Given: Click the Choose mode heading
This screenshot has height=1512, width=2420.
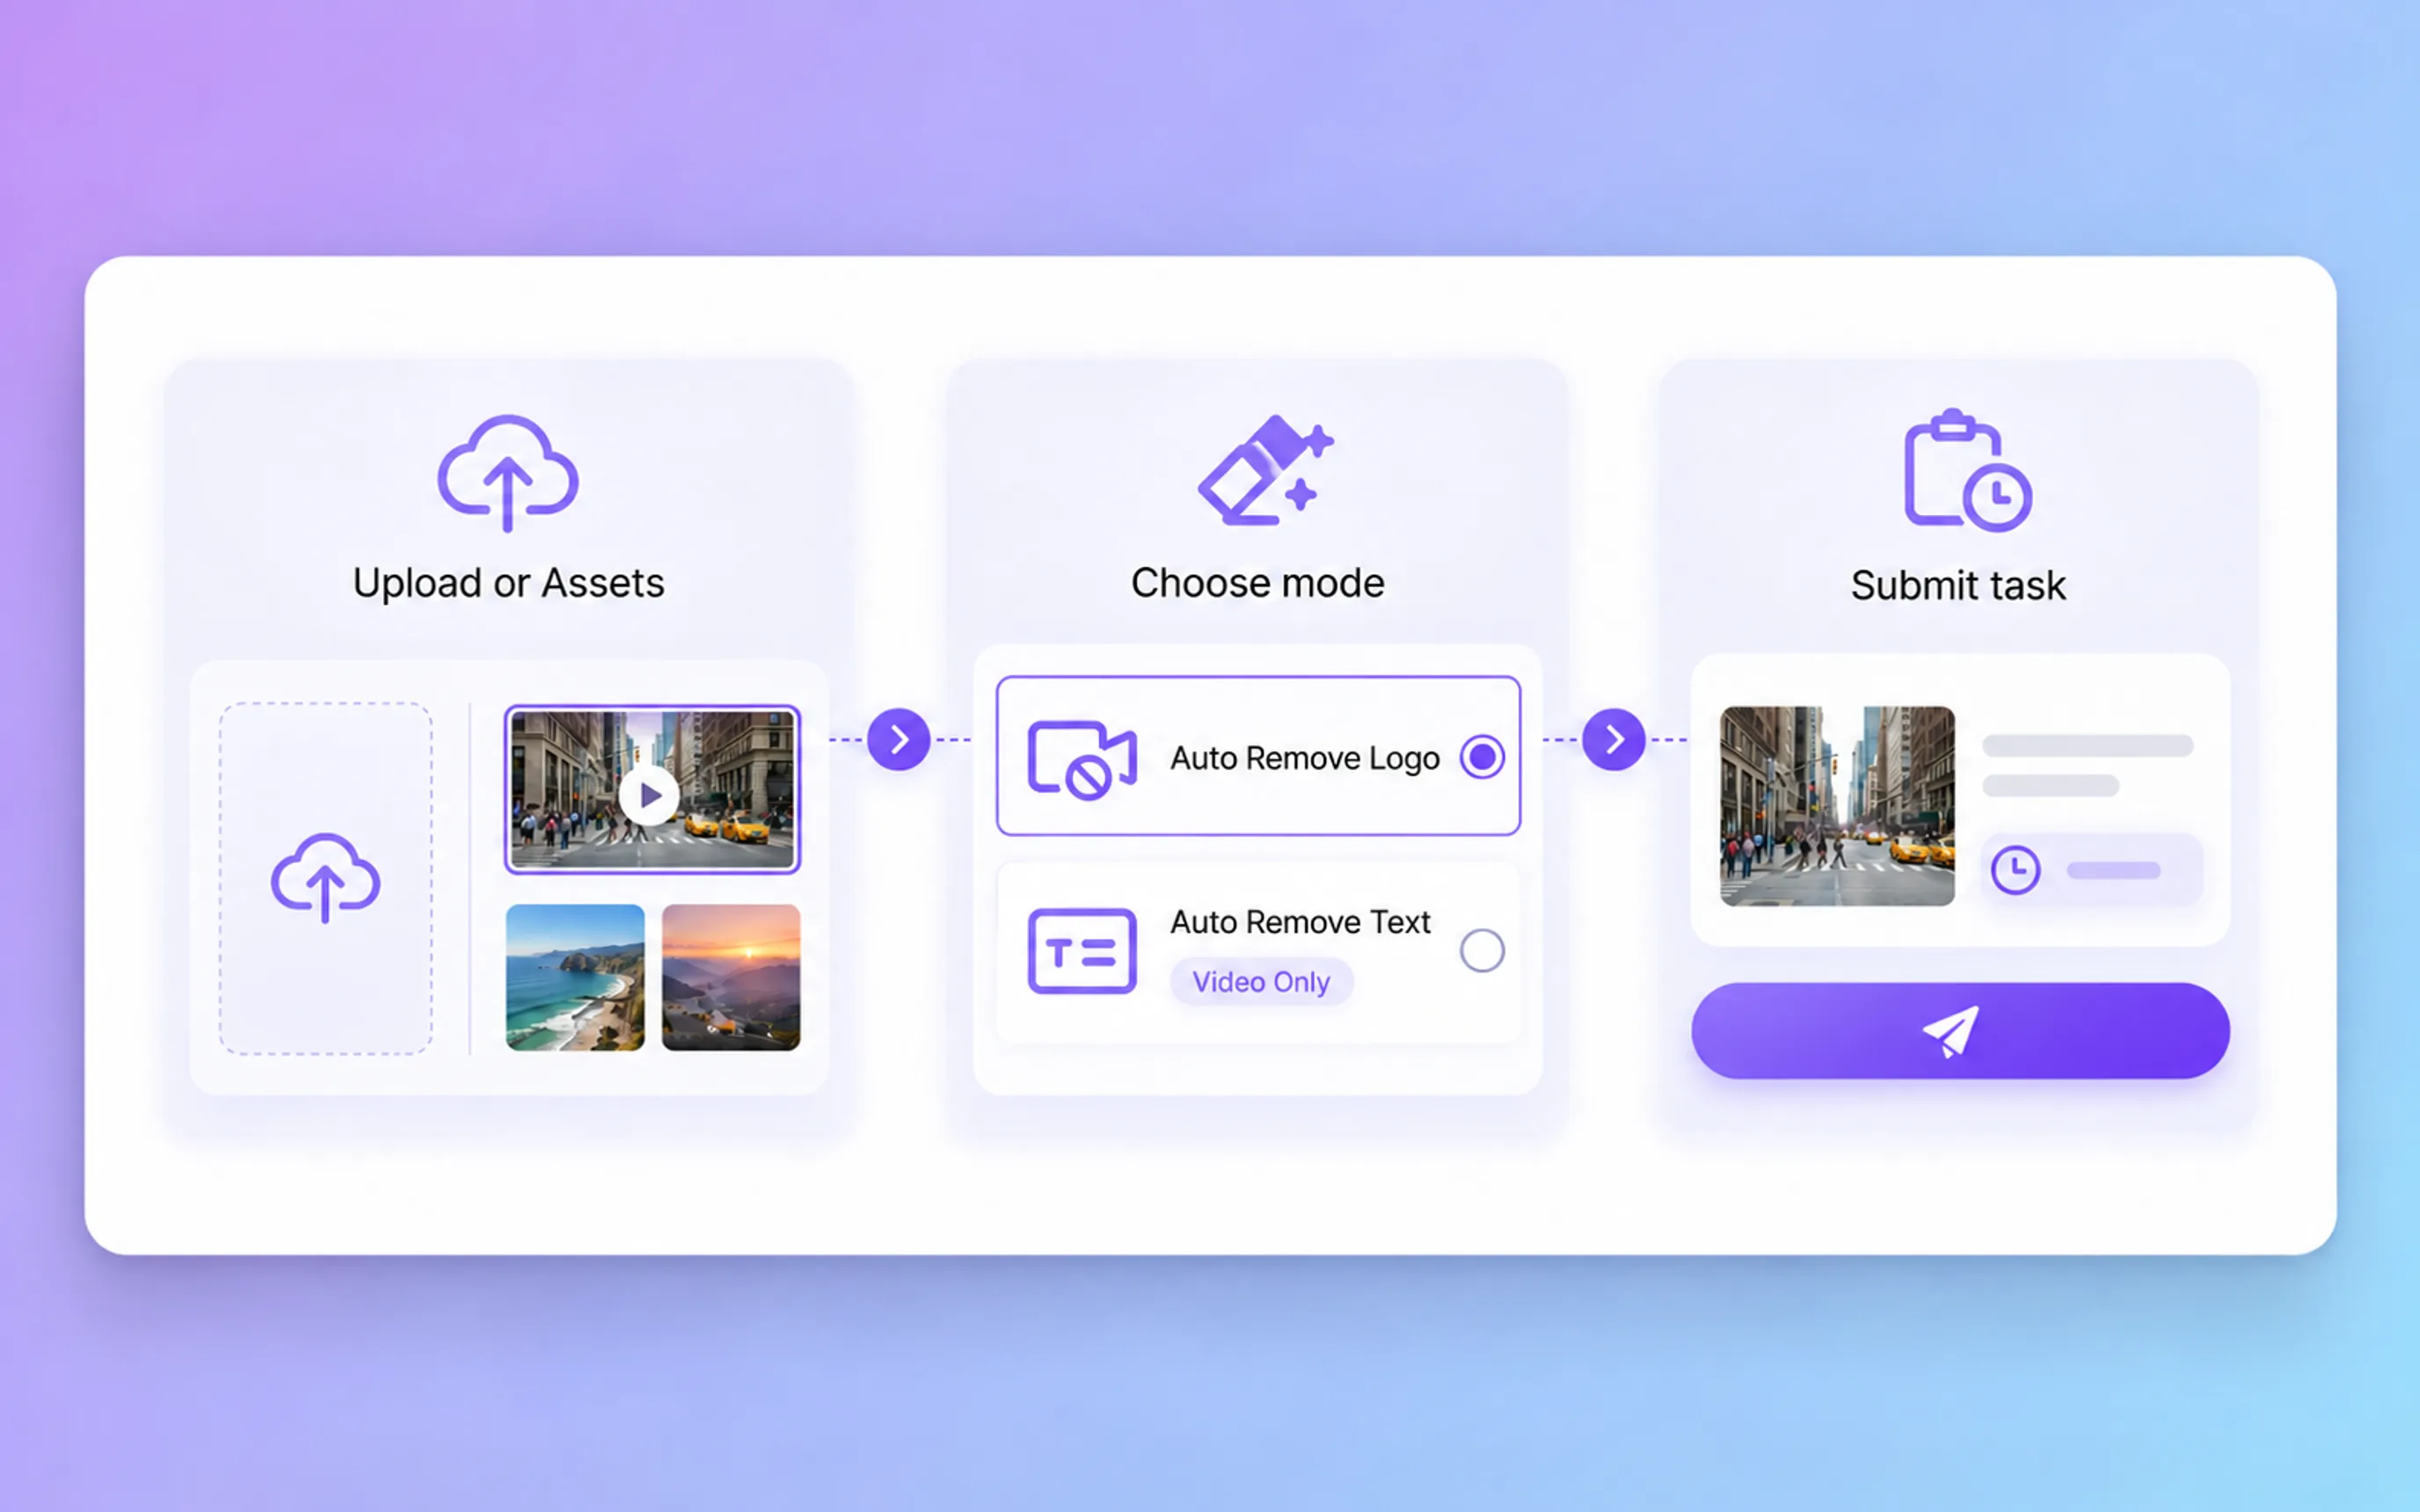Looking at the screenshot, I should pos(1257,583).
